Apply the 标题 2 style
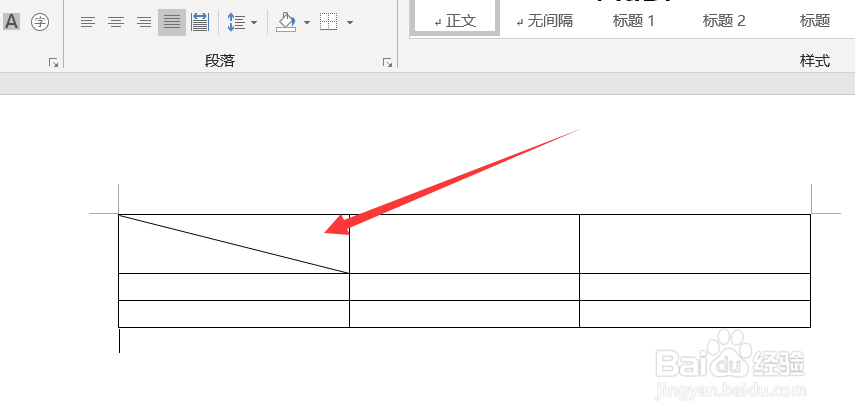The width and height of the screenshot is (855, 420). 724,21
